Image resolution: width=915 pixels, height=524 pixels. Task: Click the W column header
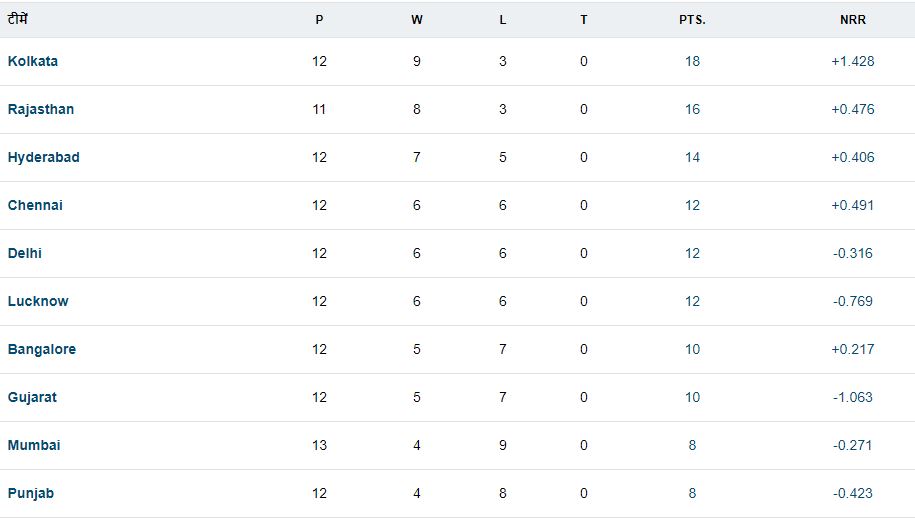tap(417, 20)
